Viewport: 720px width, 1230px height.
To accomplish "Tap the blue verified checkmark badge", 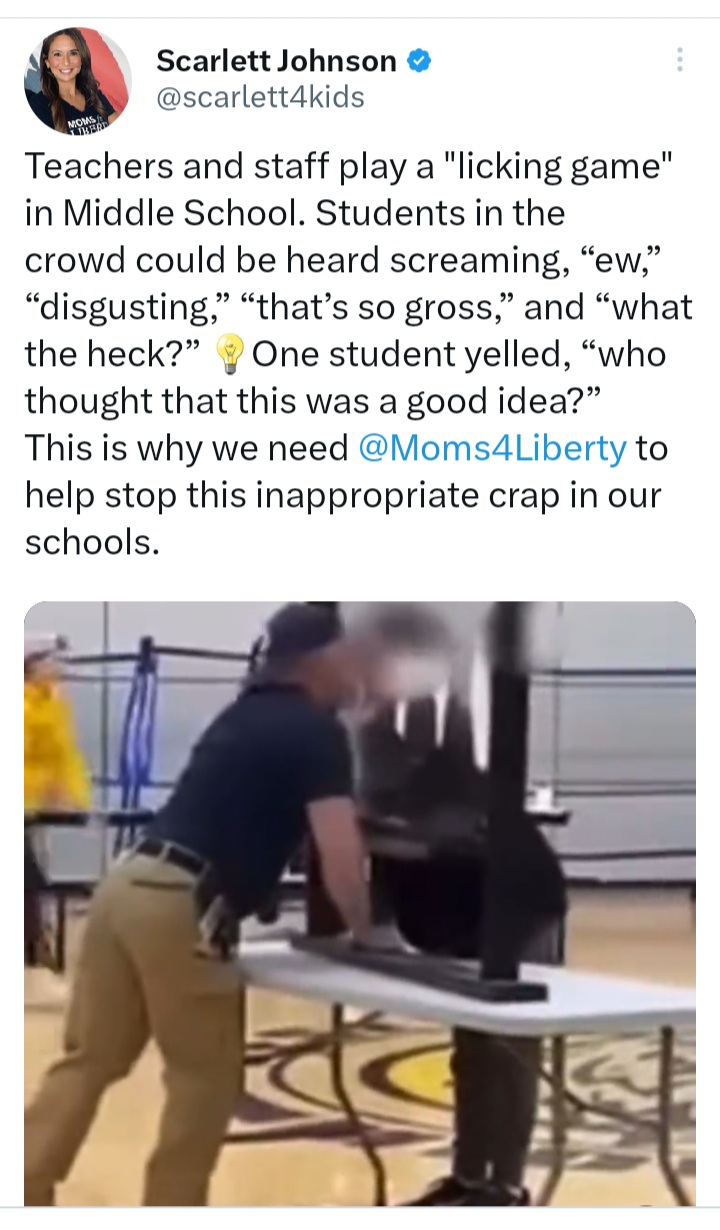I will coord(419,61).
